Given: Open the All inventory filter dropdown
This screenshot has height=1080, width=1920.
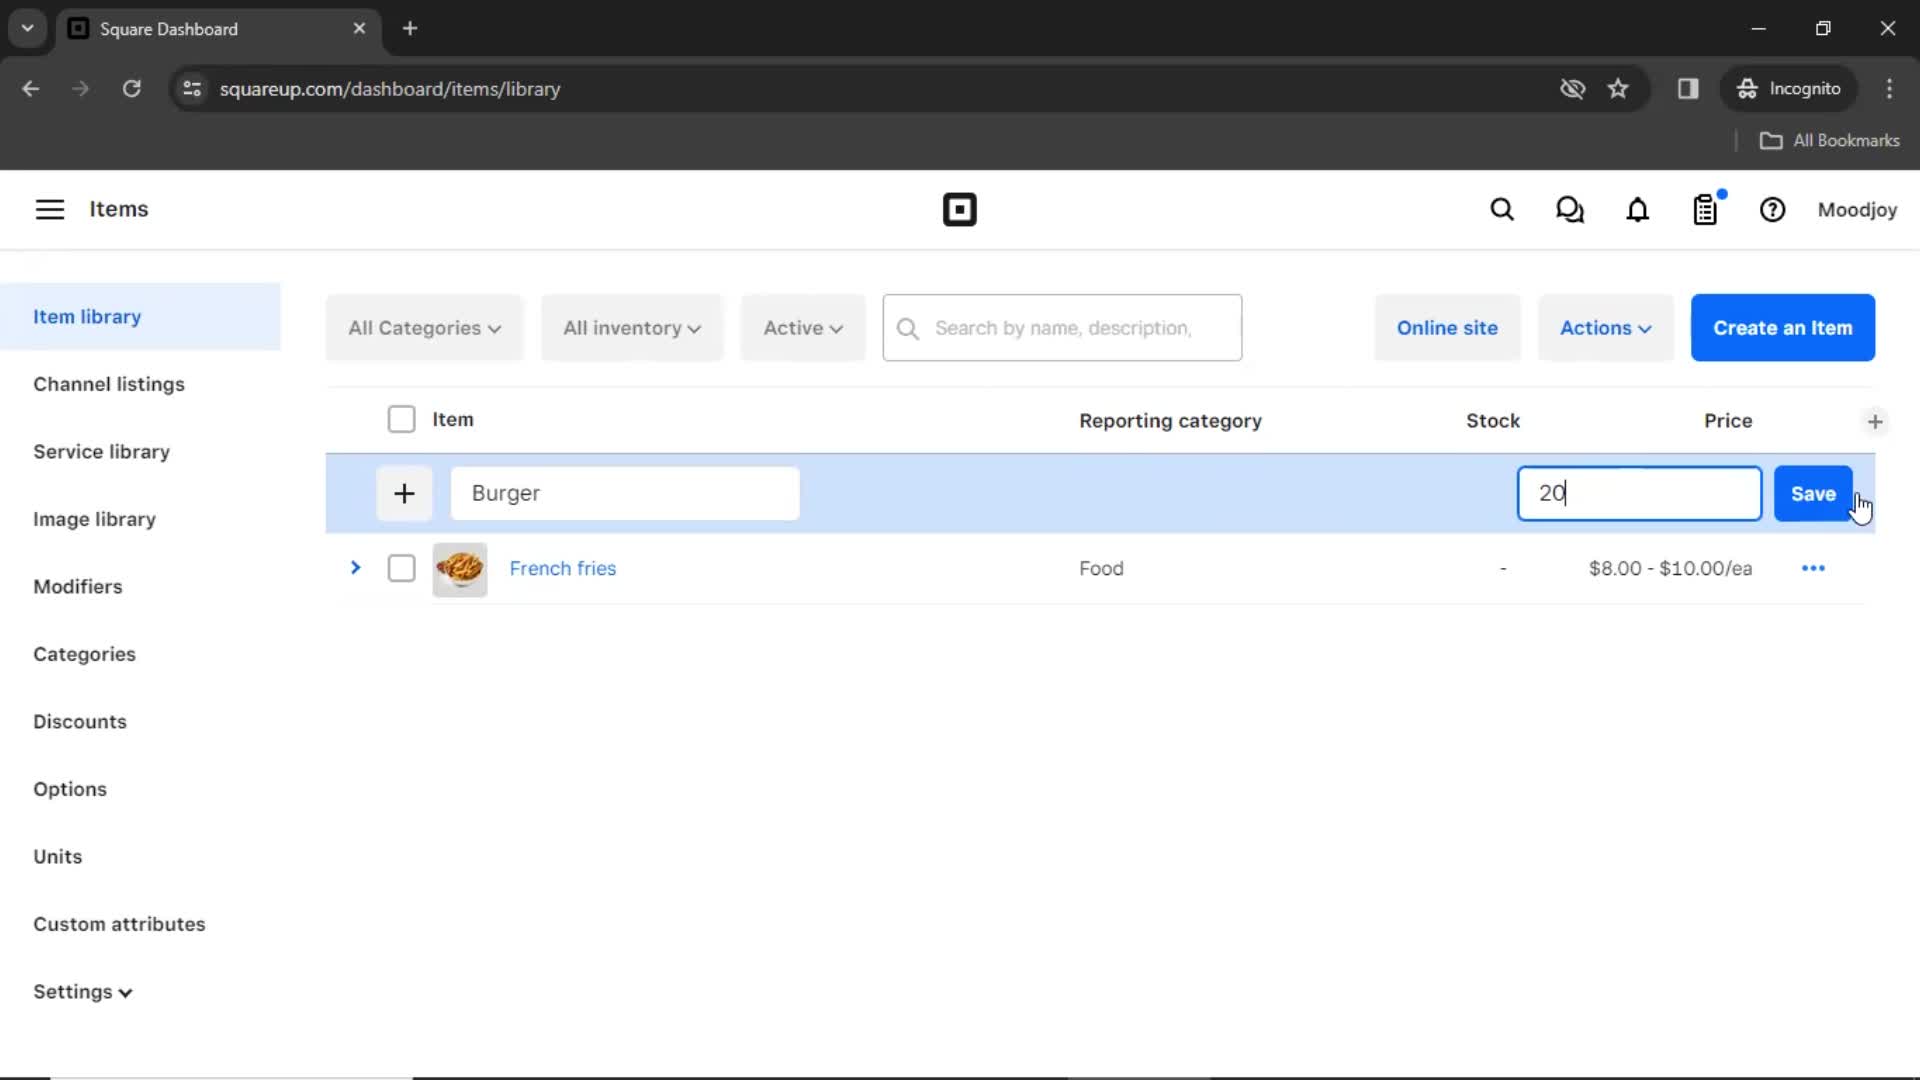Looking at the screenshot, I should coord(632,328).
